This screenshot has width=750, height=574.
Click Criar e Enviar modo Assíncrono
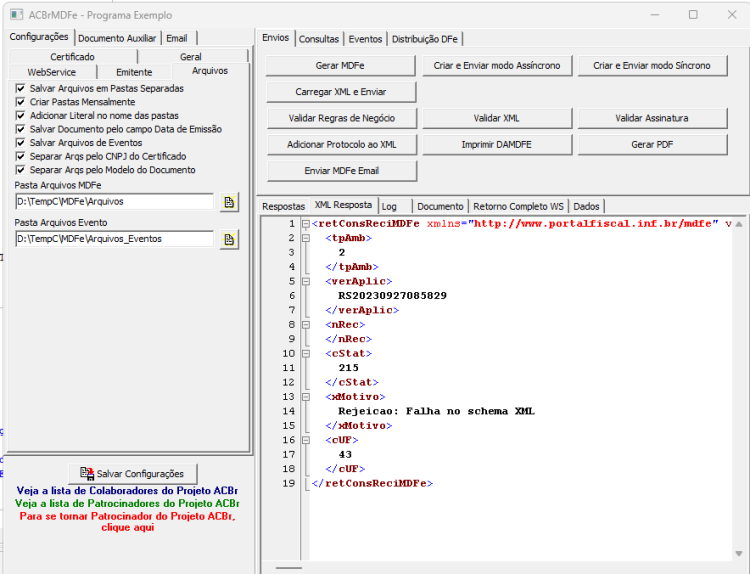tap(497, 66)
